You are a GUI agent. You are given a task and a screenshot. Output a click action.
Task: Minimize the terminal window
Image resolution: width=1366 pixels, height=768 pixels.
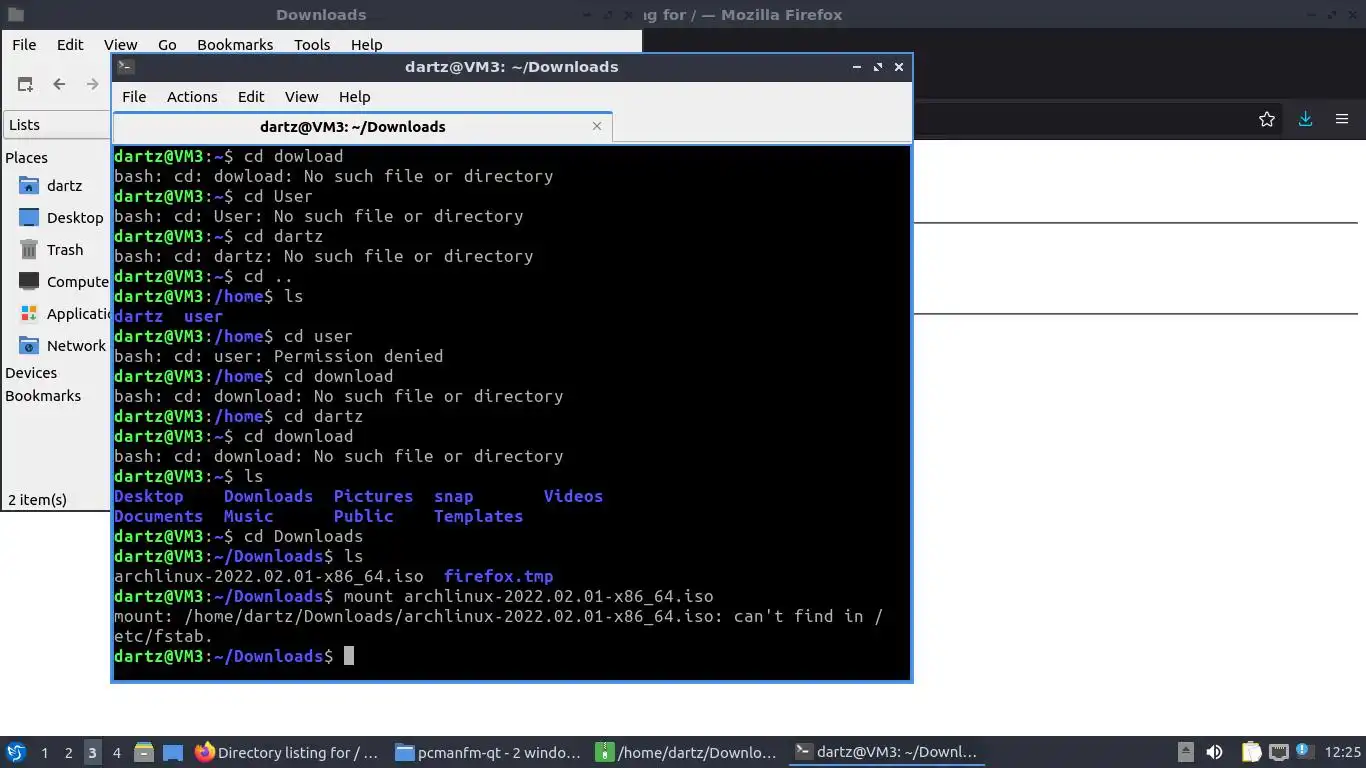[x=856, y=67]
